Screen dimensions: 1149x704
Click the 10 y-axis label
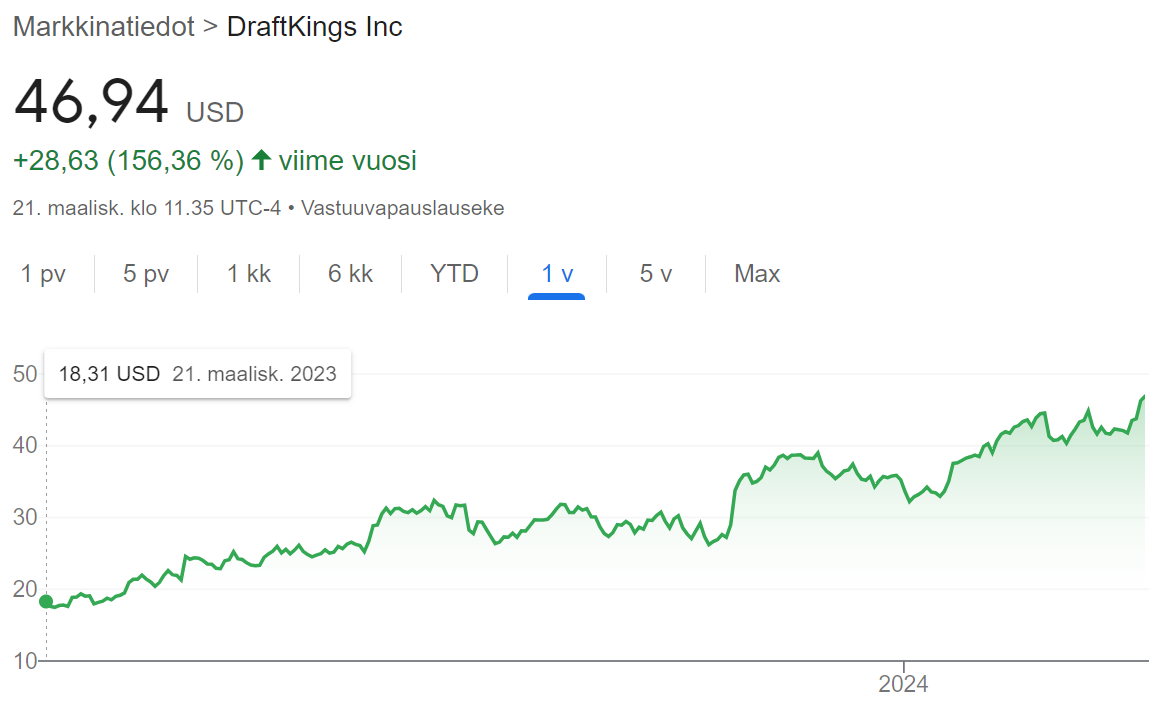click(x=25, y=661)
